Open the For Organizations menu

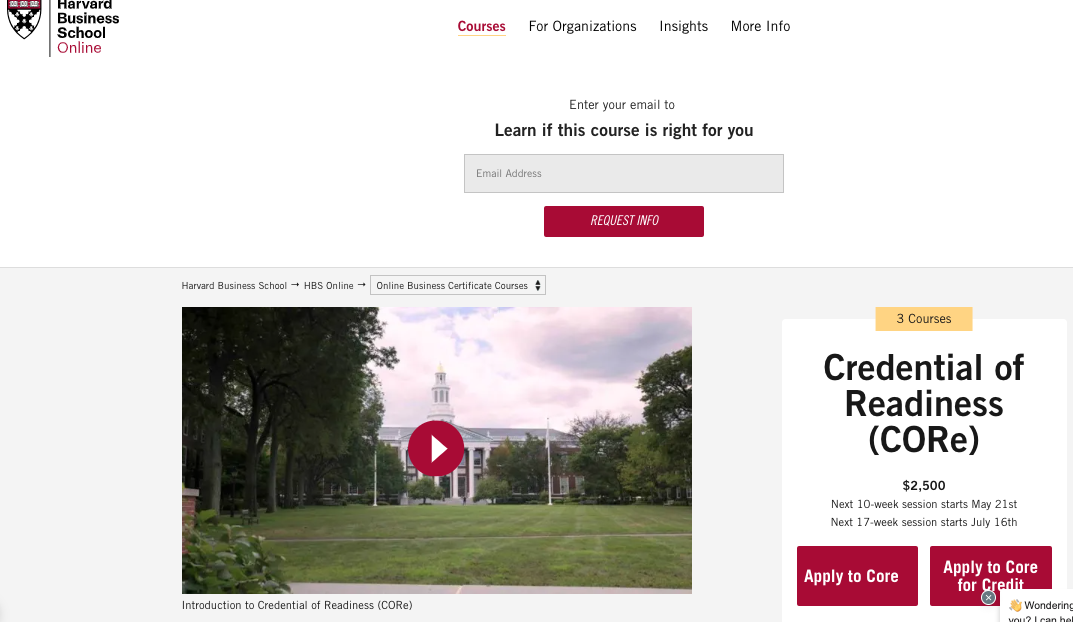click(x=582, y=26)
